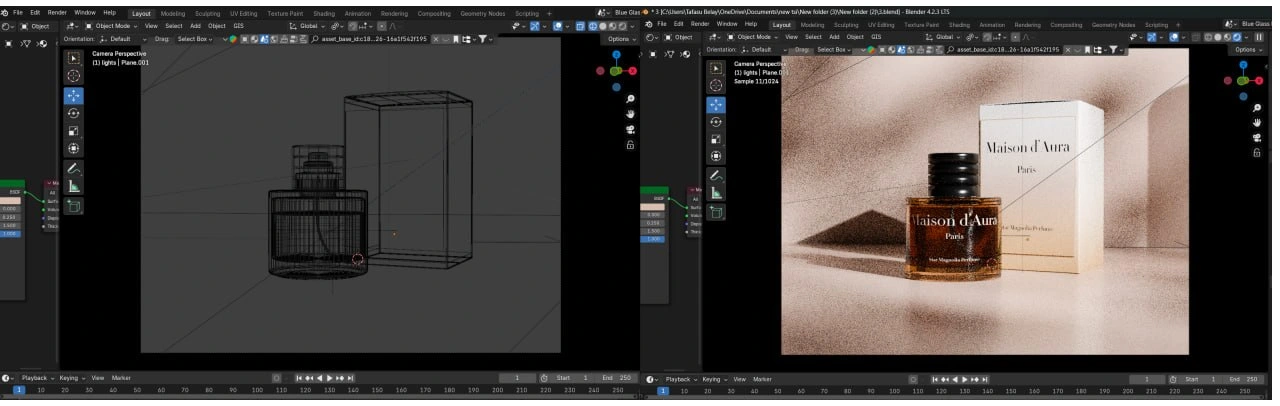This screenshot has height=406, width=1280.
Task: Open File menu in left window
Action: [19, 12]
